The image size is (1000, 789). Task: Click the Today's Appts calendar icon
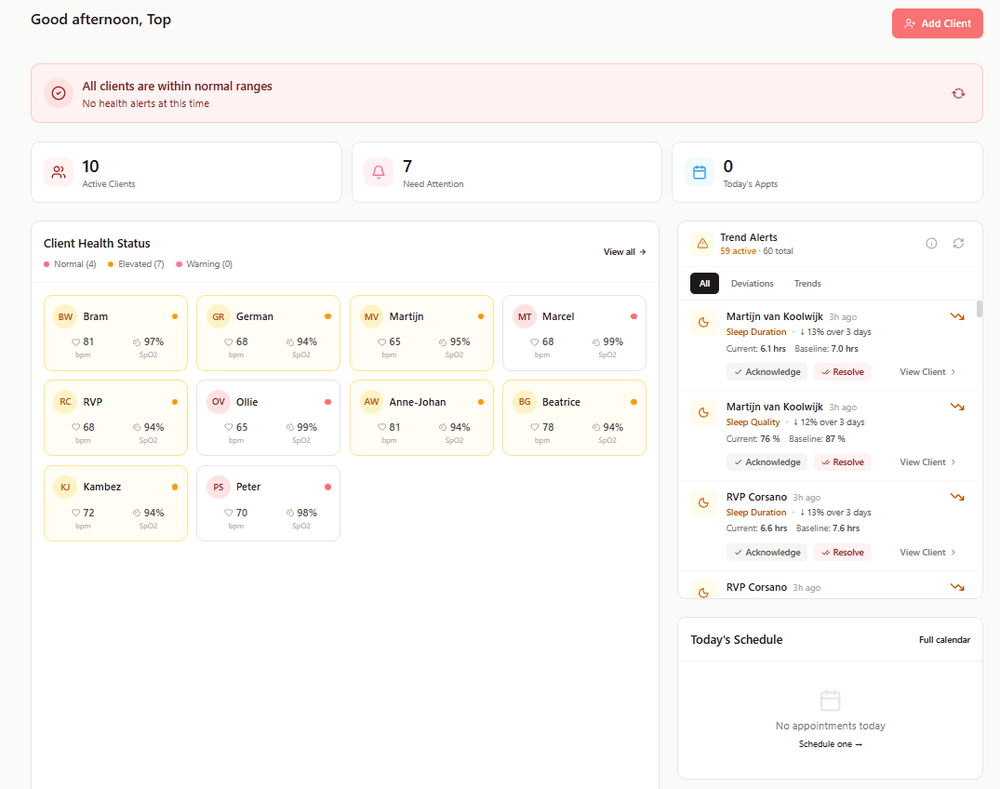click(x=698, y=171)
